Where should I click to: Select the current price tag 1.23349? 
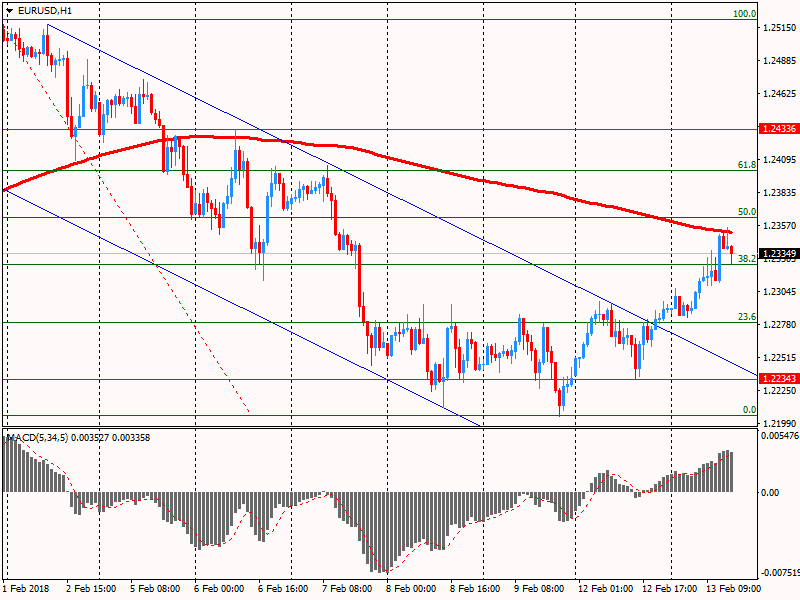[x=779, y=254]
